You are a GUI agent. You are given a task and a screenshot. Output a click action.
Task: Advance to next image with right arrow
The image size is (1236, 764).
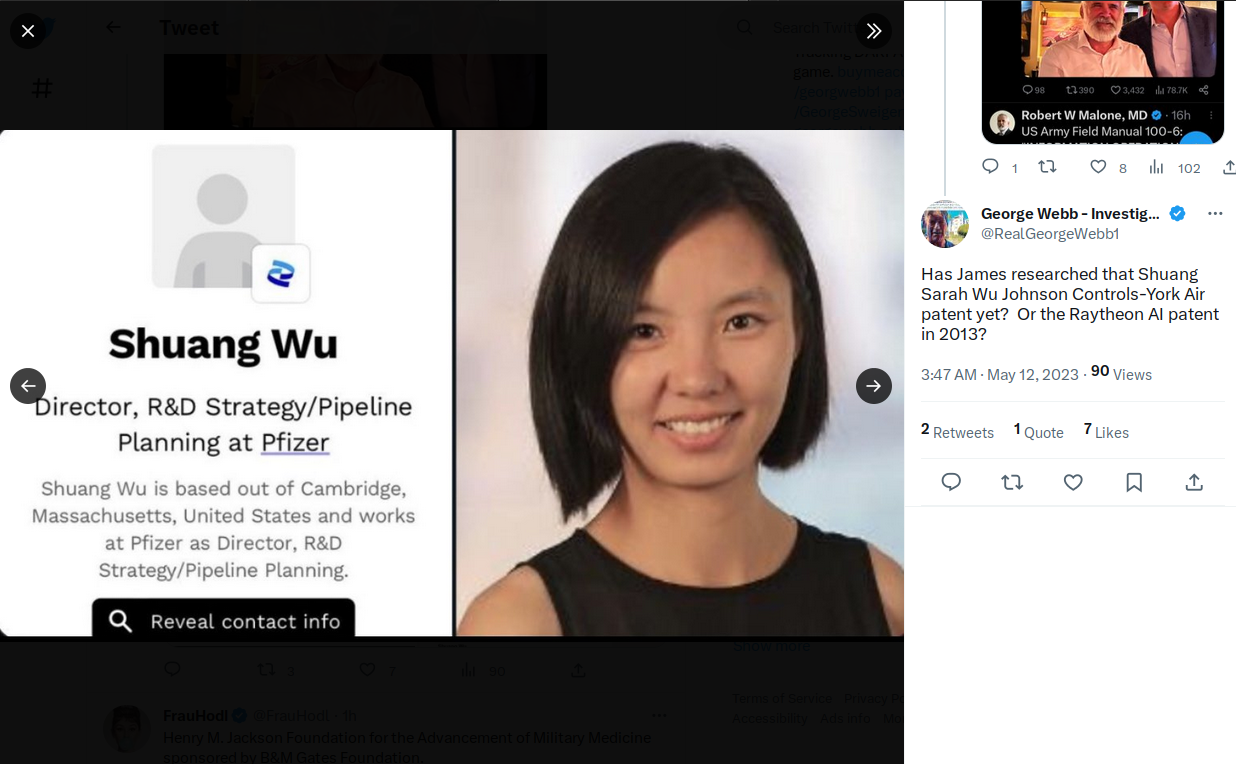[873, 386]
